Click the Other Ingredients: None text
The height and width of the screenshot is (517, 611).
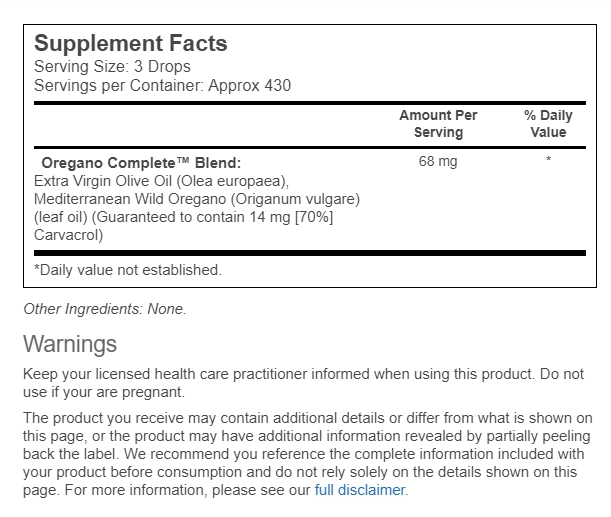[x=105, y=309]
